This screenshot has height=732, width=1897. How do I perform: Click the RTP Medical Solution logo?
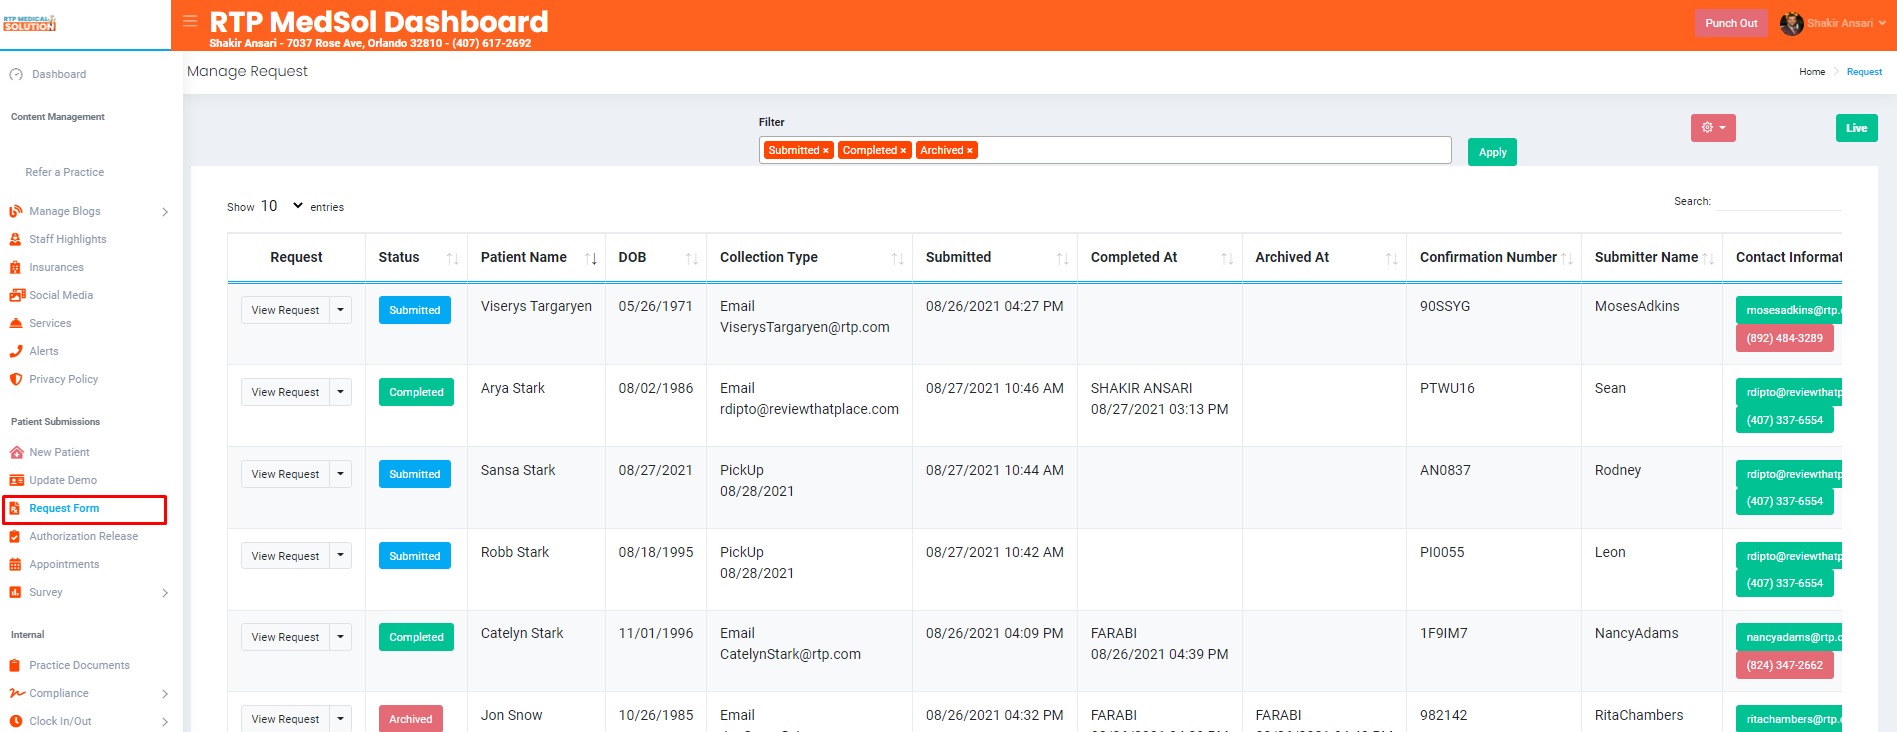29,23
